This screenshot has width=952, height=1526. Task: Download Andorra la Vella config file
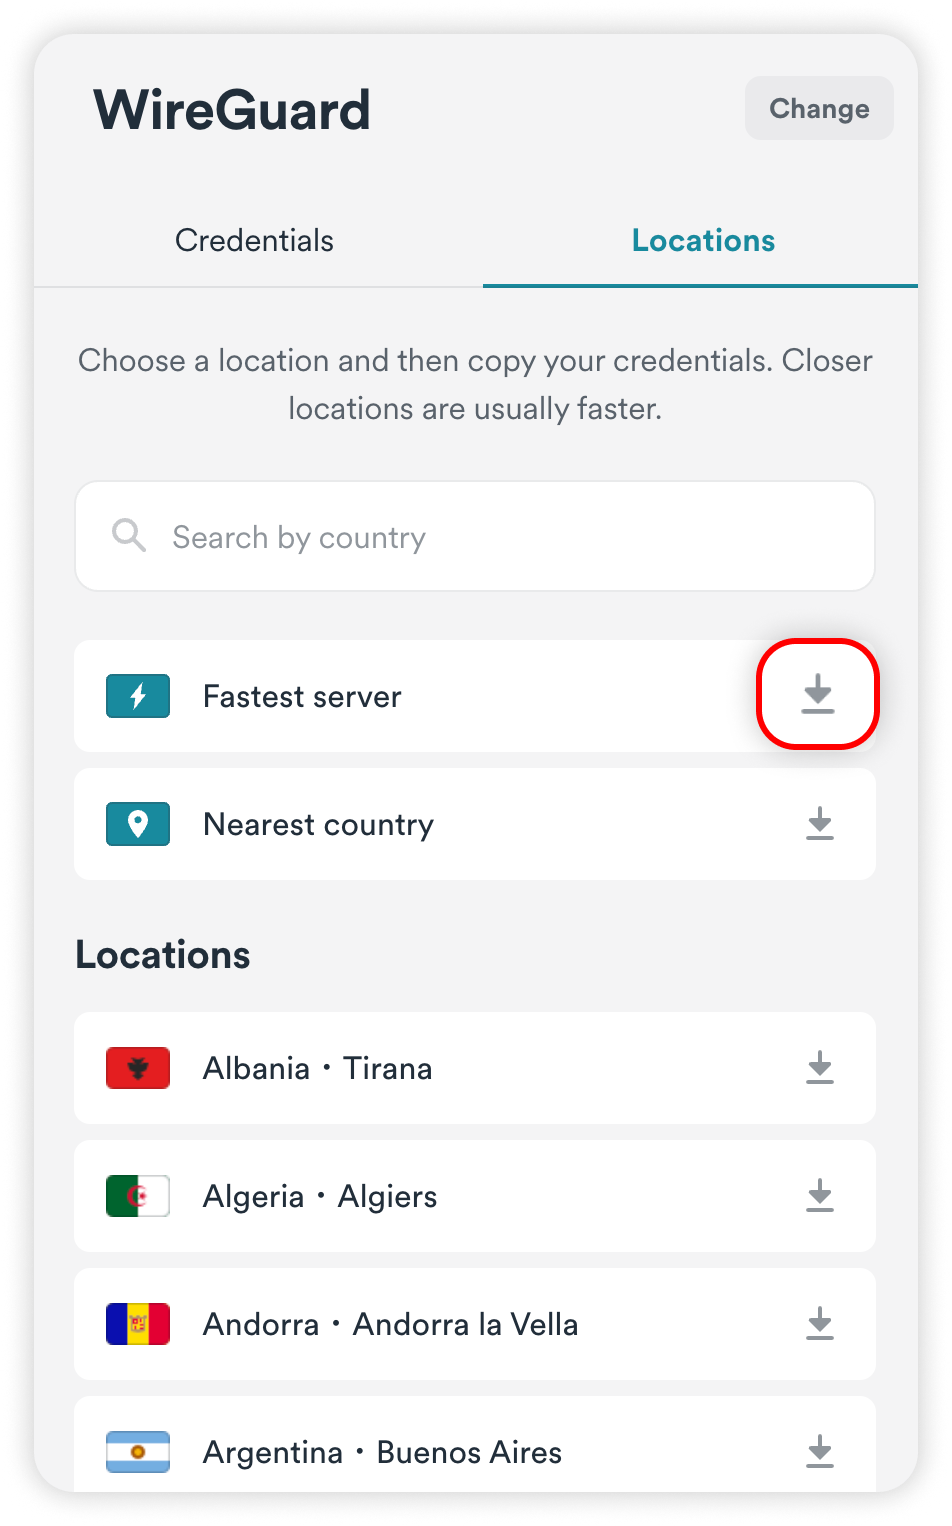tap(820, 1324)
